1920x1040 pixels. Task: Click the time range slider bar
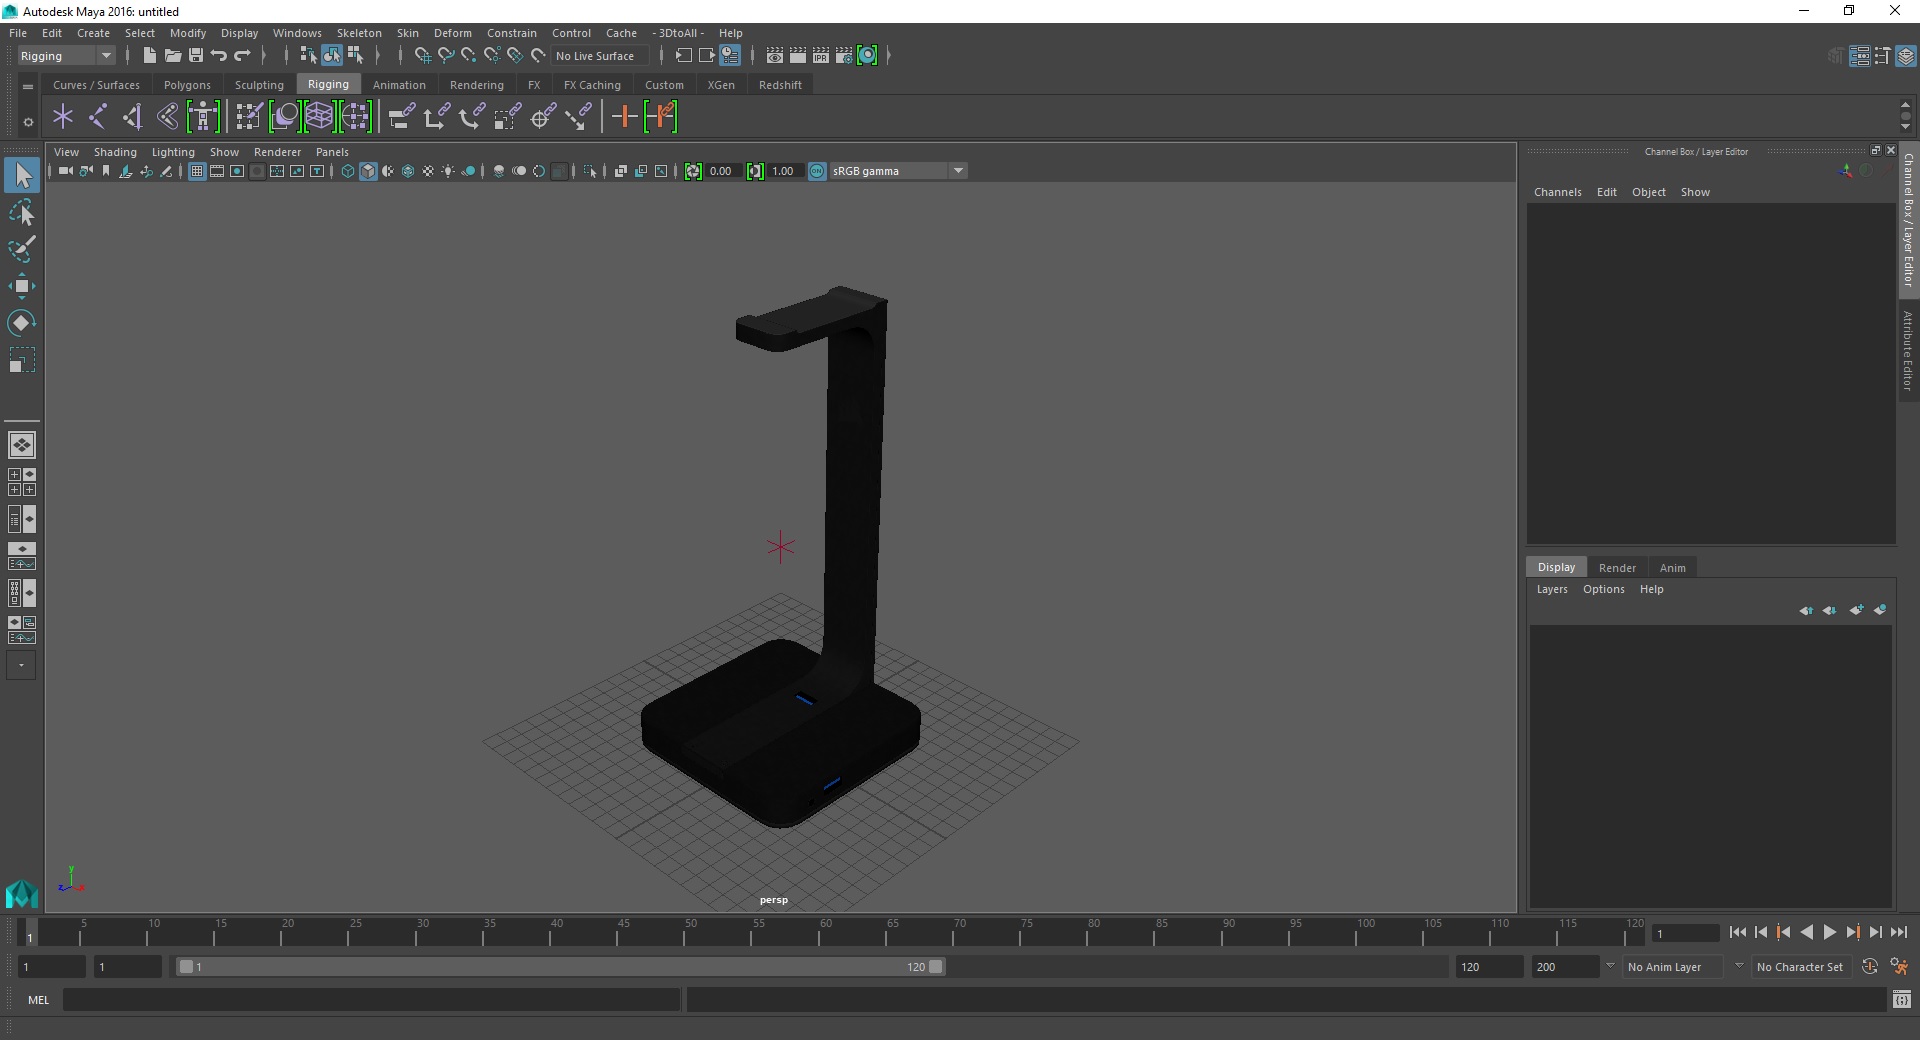pos(560,967)
